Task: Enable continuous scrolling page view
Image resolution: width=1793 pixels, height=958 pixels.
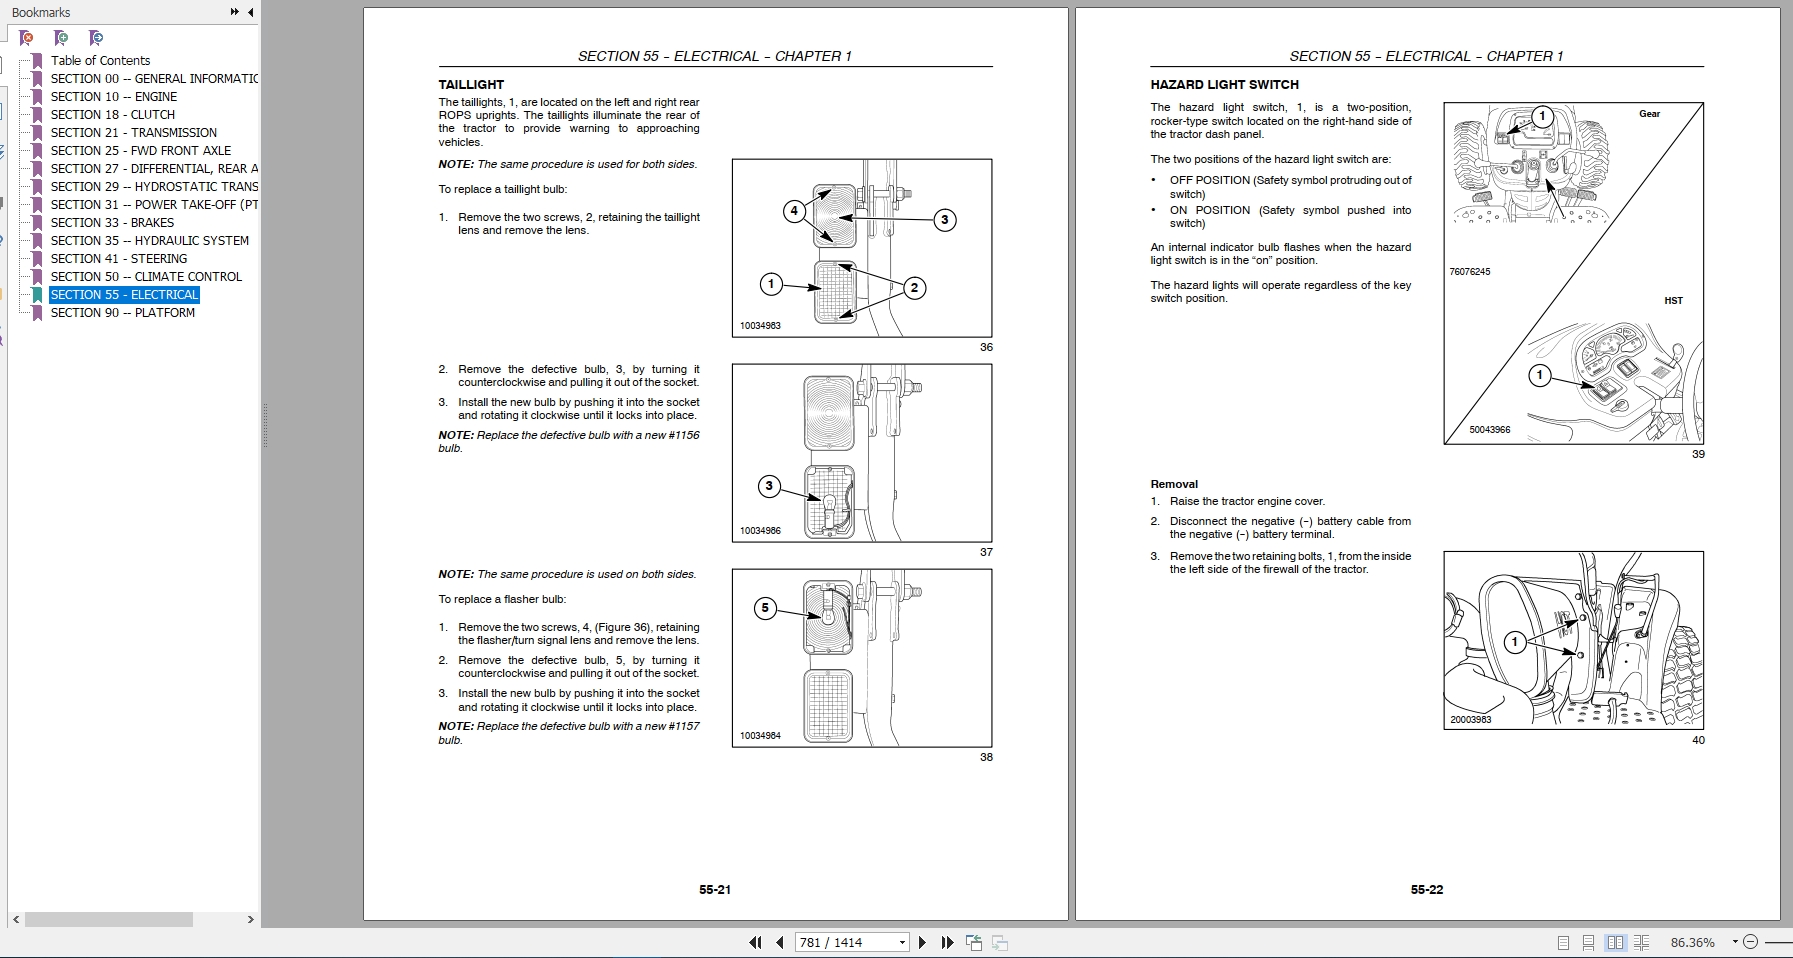Action: tap(1588, 942)
